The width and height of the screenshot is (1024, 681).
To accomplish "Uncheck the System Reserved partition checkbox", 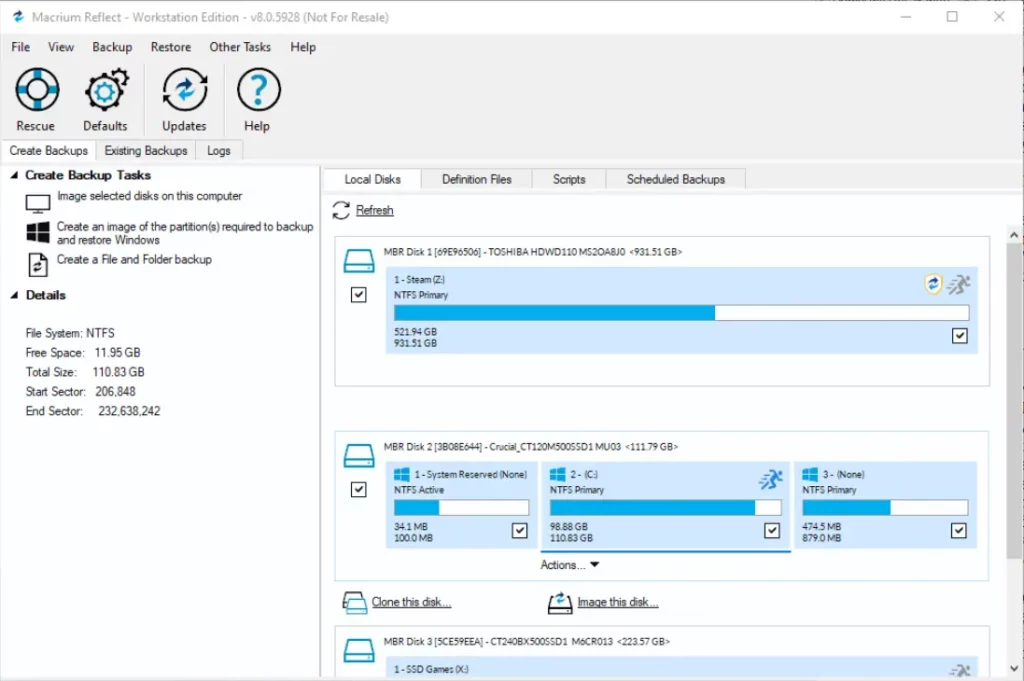I will (x=519, y=531).
